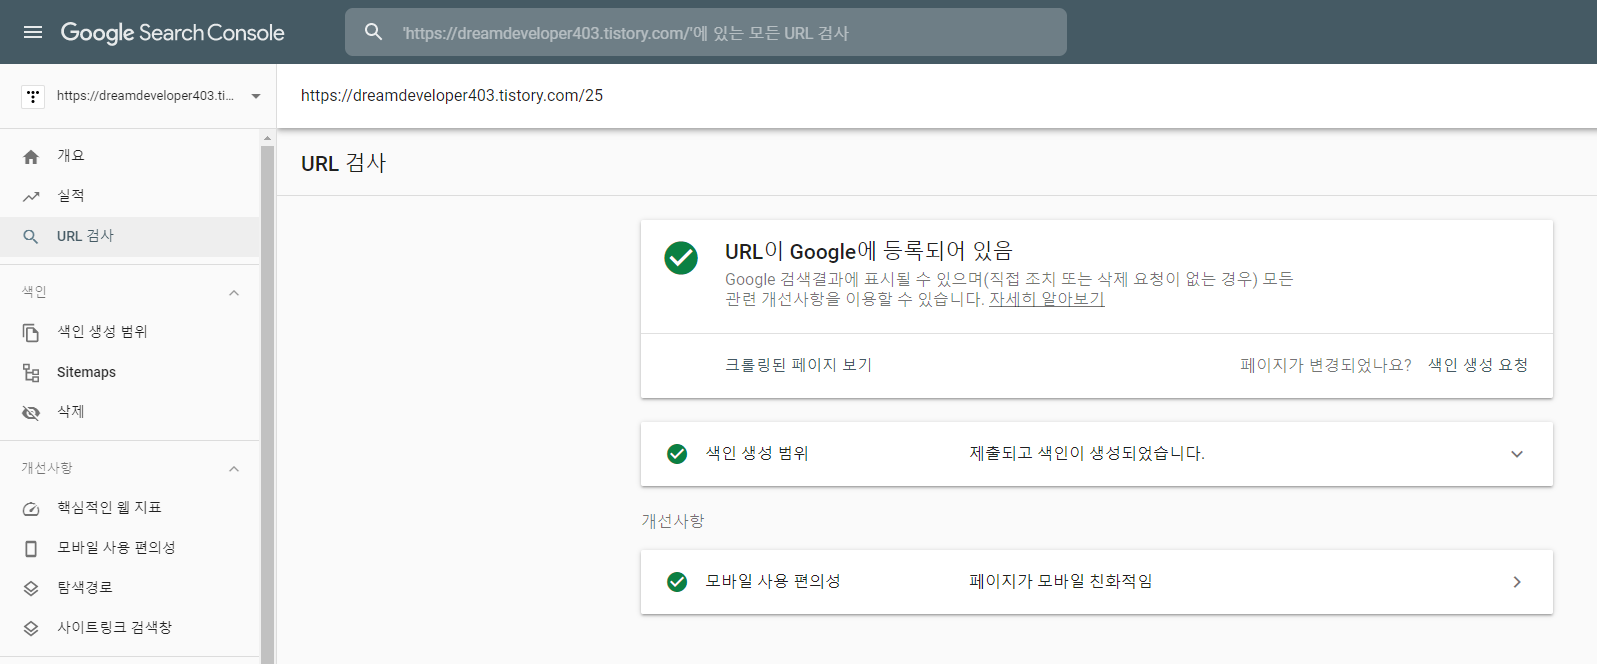Click the 색인 생성 범위 pages icon
Screen dimensions: 1597x664
click(x=31, y=332)
